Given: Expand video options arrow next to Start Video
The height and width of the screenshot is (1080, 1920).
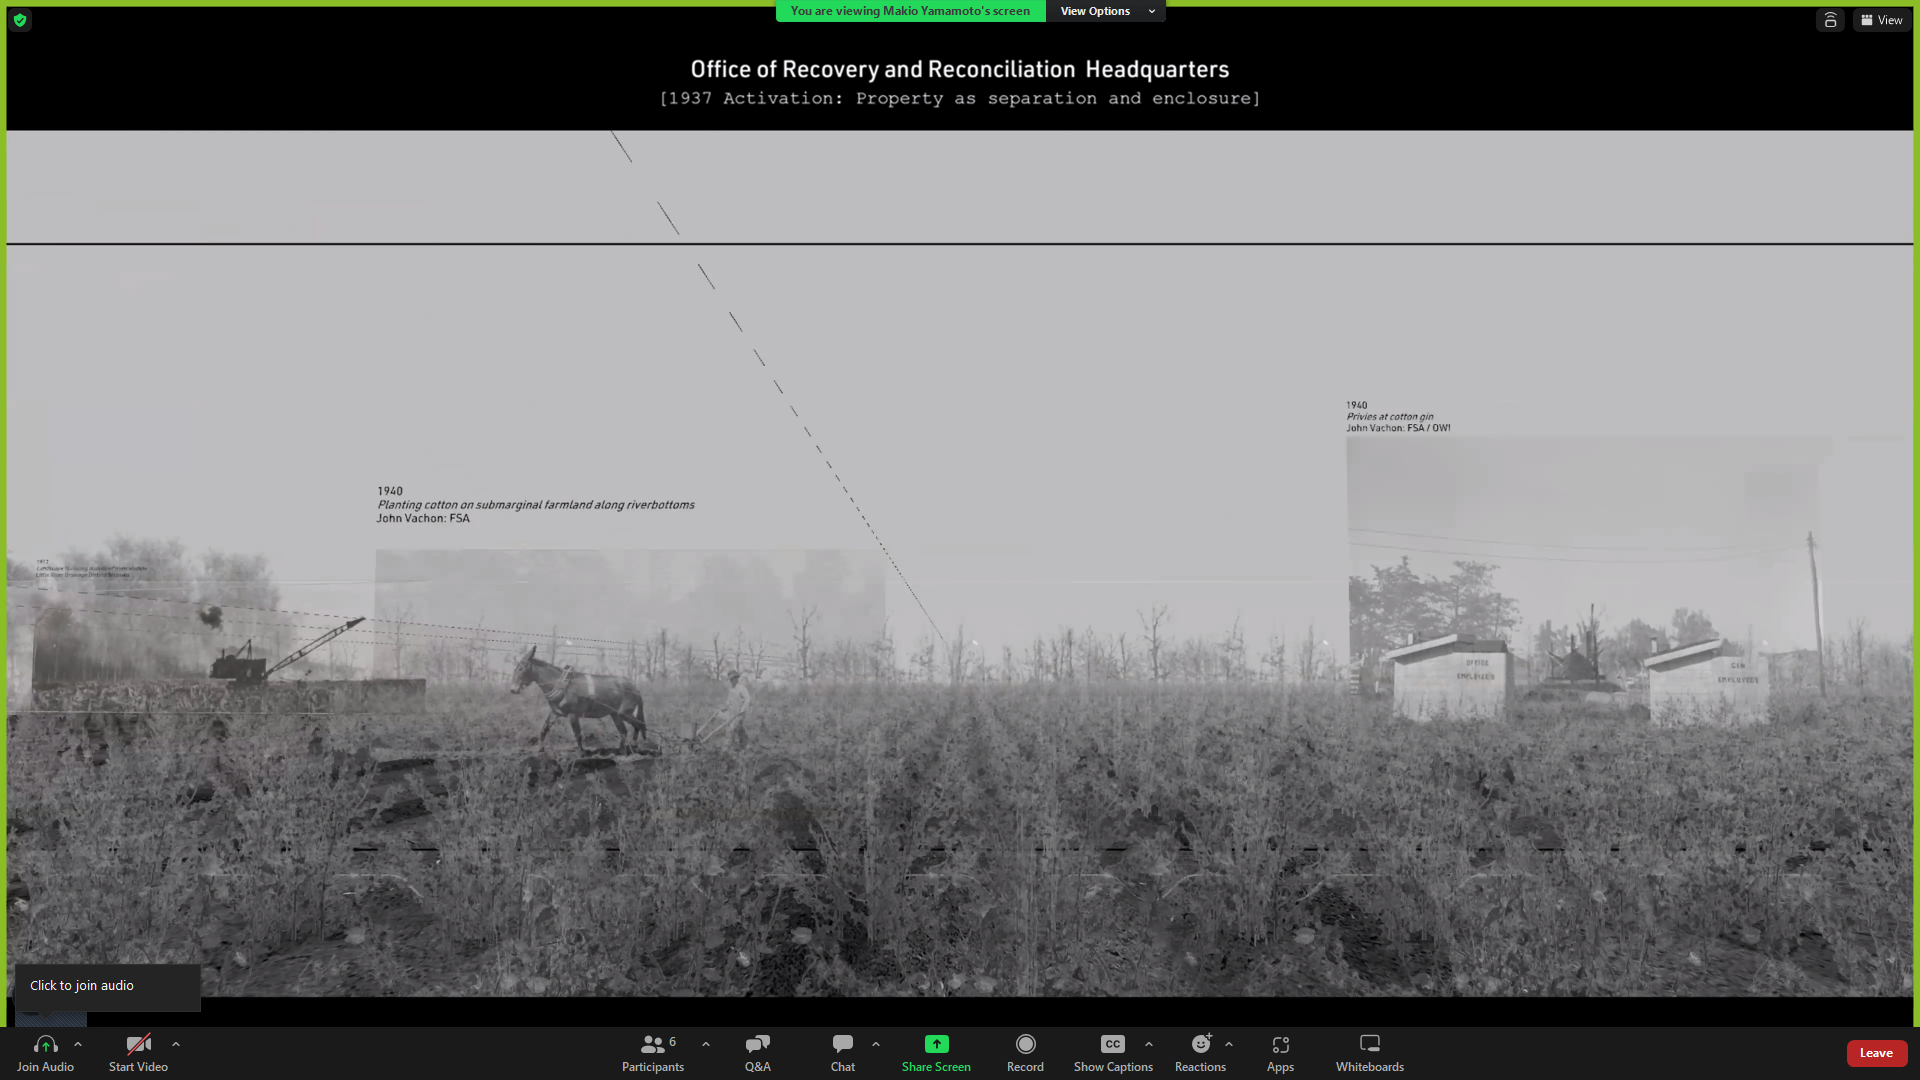Looking at the screenshot, I should 176,1044.
